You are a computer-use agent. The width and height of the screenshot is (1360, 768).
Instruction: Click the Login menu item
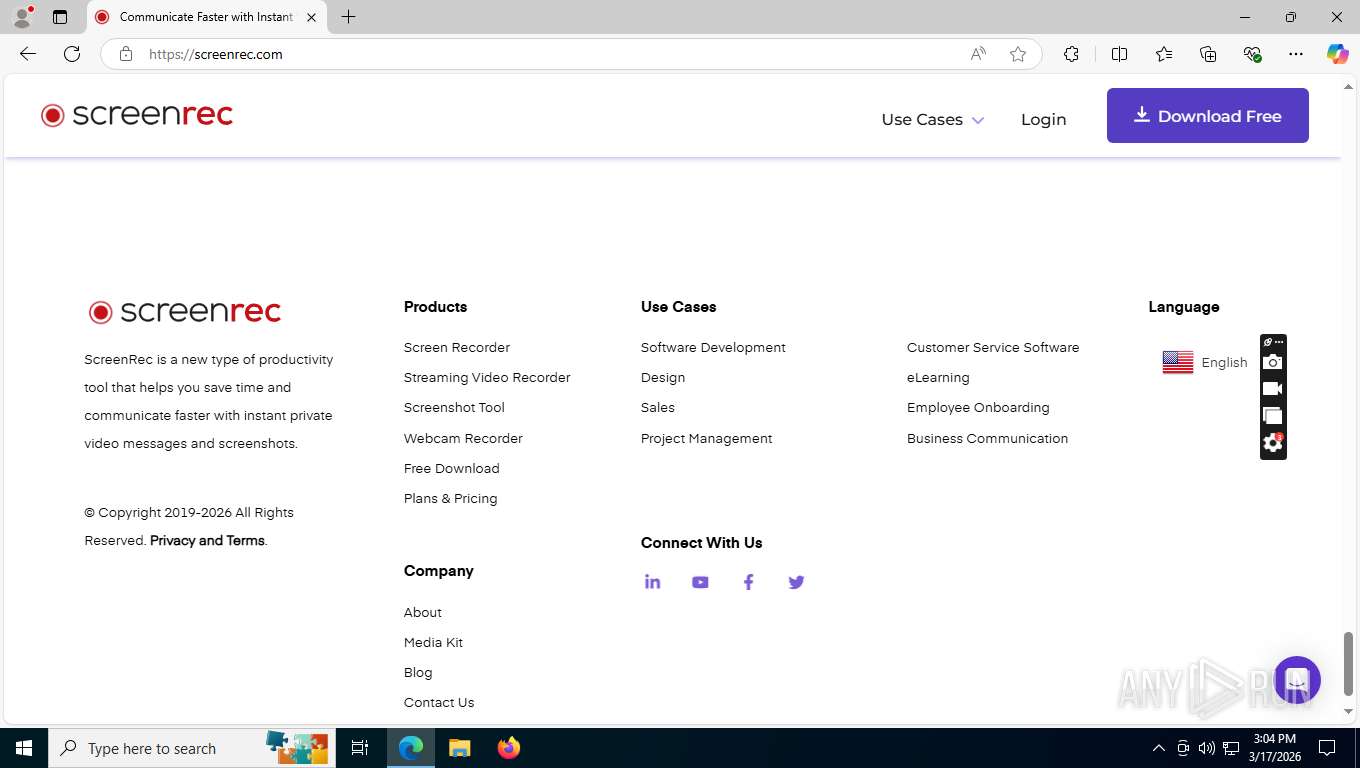tap(1043, 119)
